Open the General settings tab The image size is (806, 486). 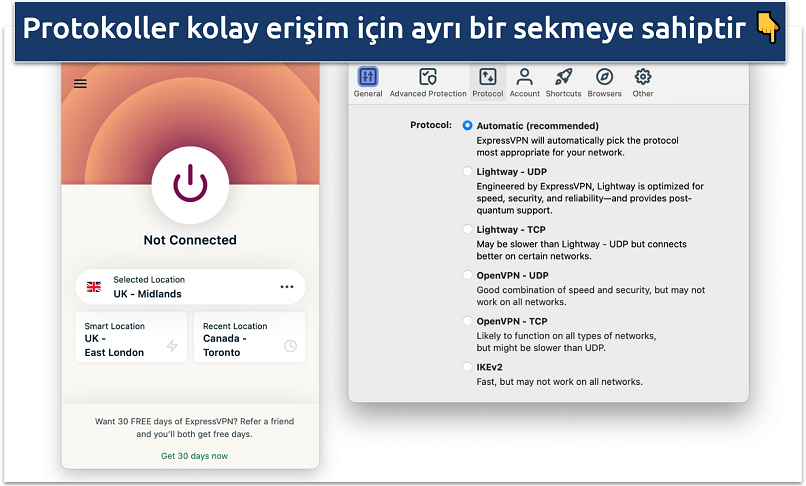[x=368, y=82]
